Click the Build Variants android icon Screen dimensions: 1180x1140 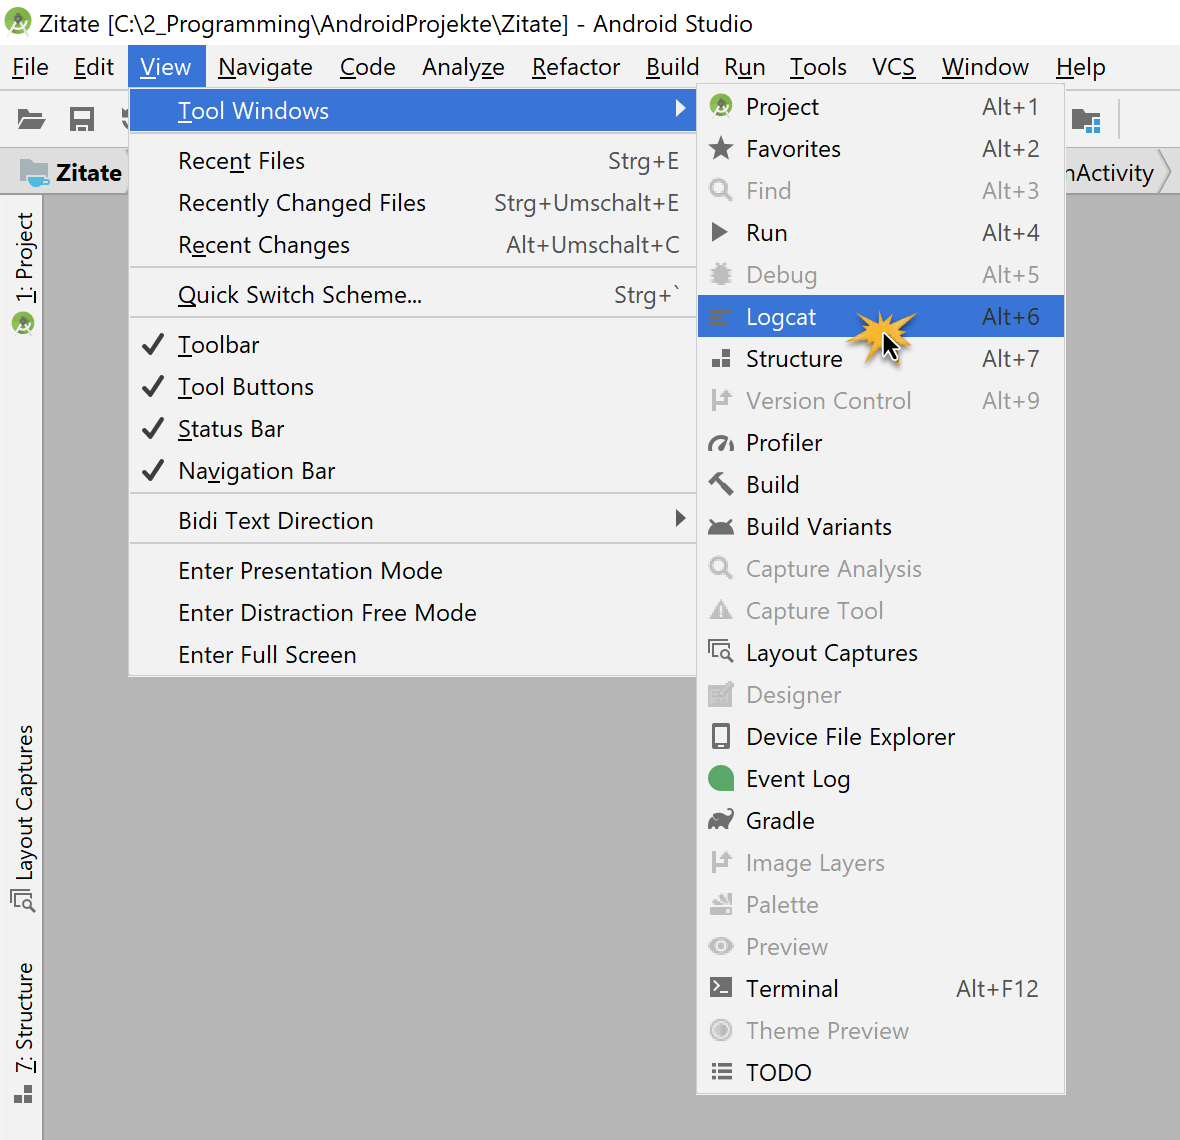pyautogui.click(x=721, y=527)
